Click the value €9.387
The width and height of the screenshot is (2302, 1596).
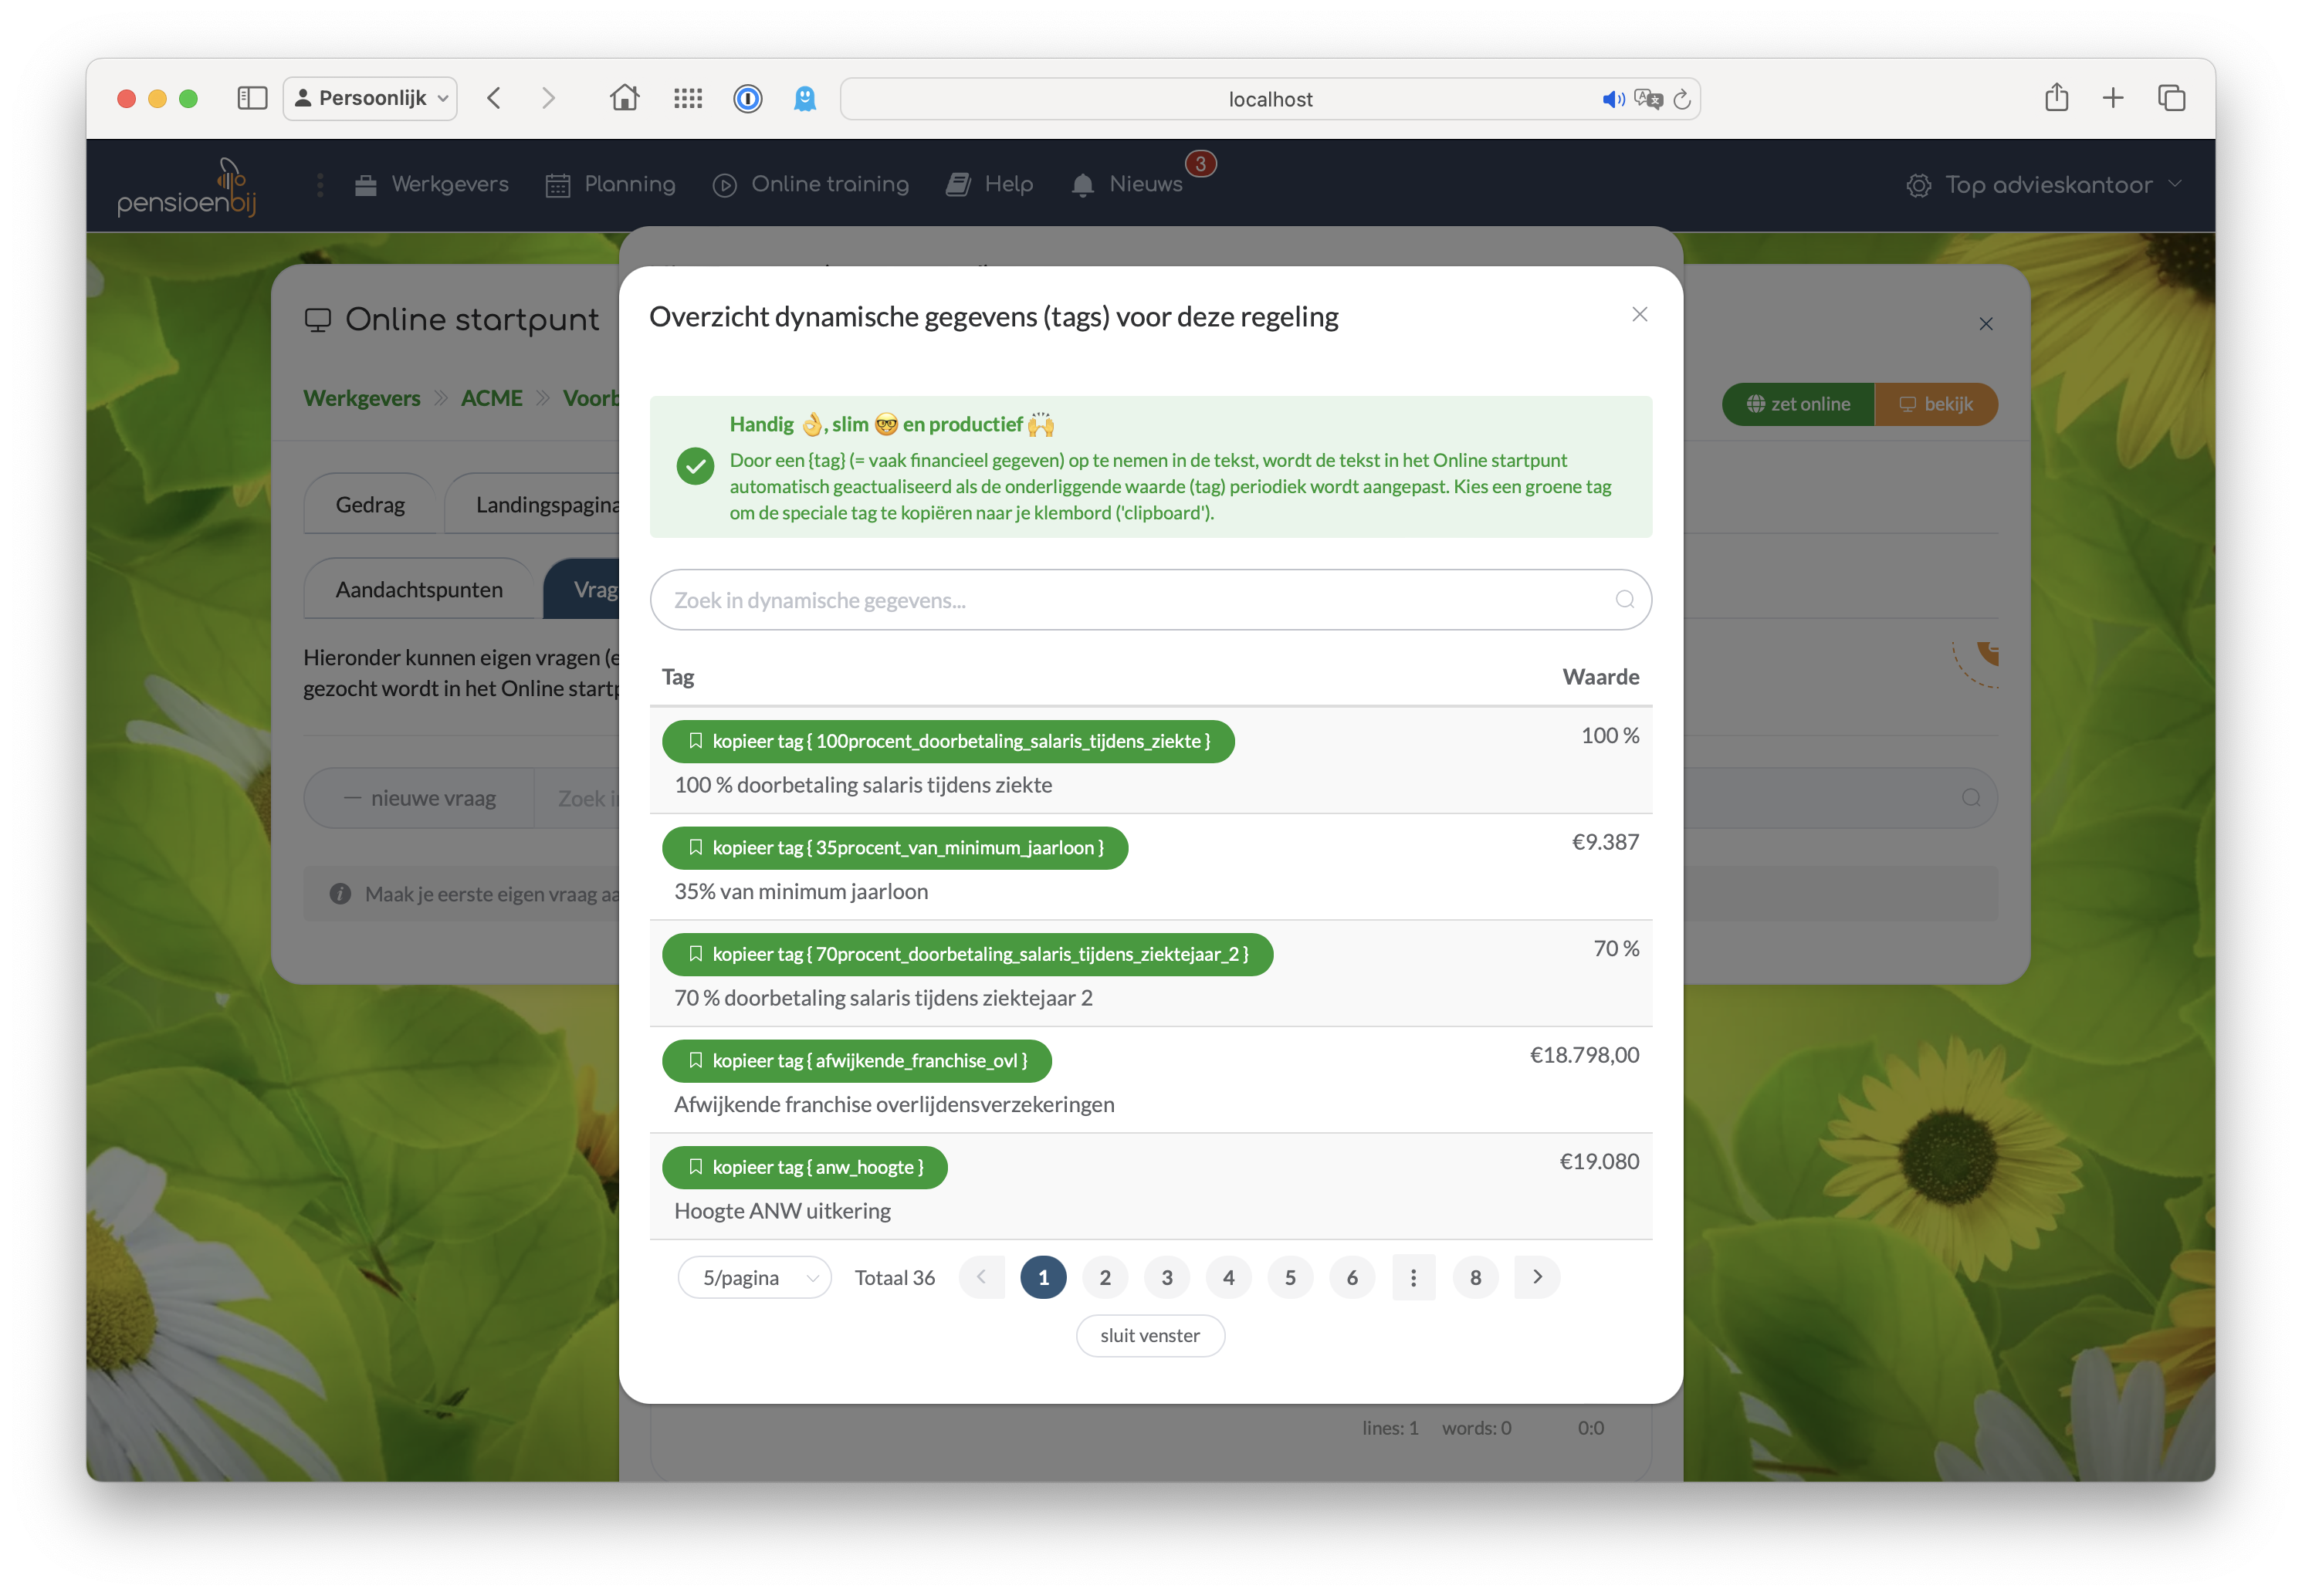click(1606, 842)
